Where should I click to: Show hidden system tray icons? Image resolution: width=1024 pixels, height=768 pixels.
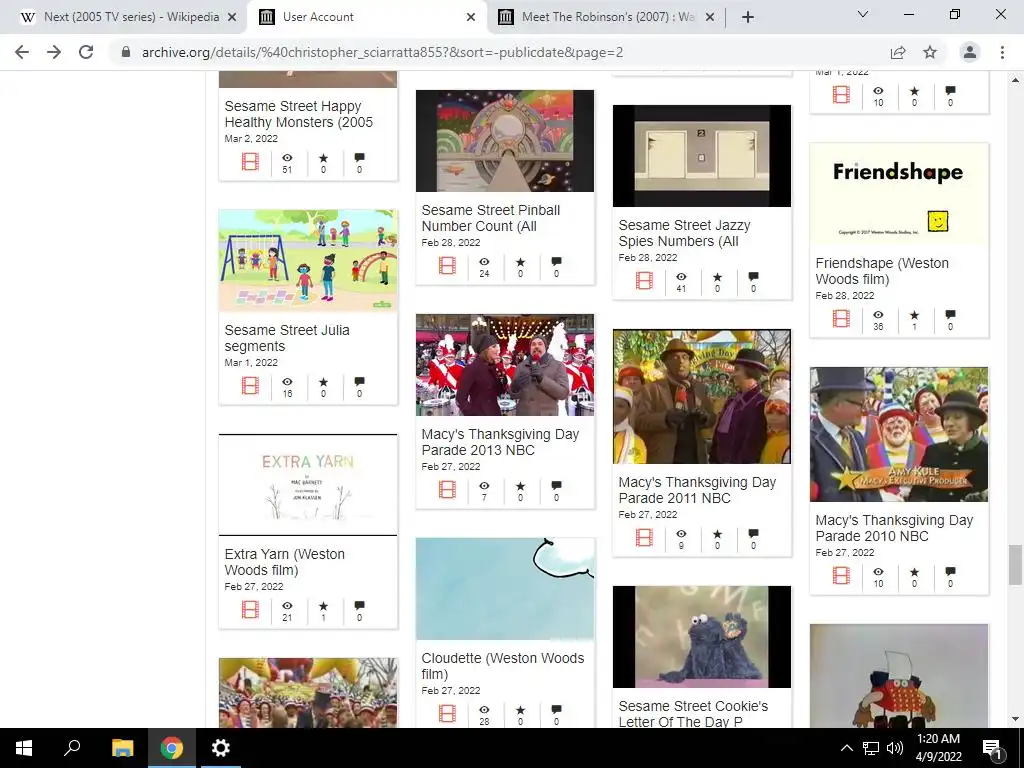[846, 748]
